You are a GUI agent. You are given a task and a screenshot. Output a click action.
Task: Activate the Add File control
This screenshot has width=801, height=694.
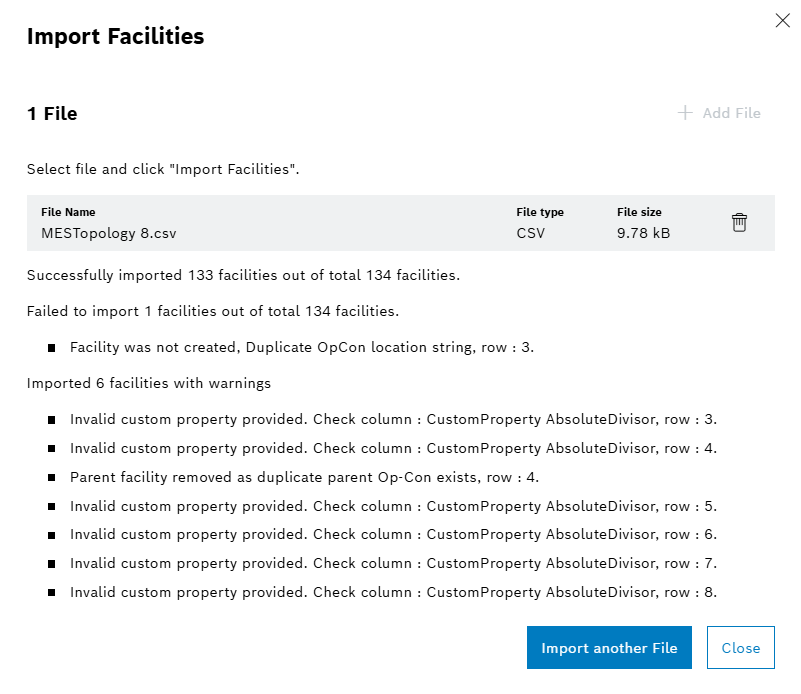point(719,112)
